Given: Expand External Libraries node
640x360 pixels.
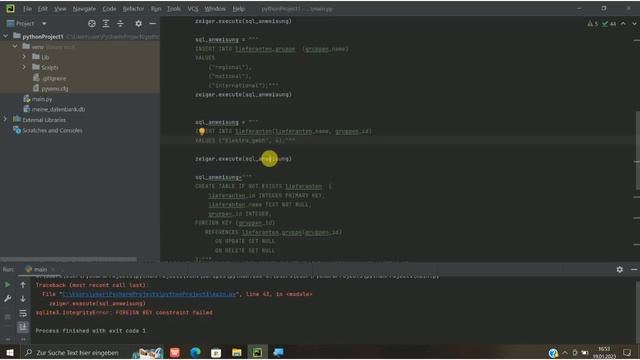Looking at the screenshot, I should point(5,120).
